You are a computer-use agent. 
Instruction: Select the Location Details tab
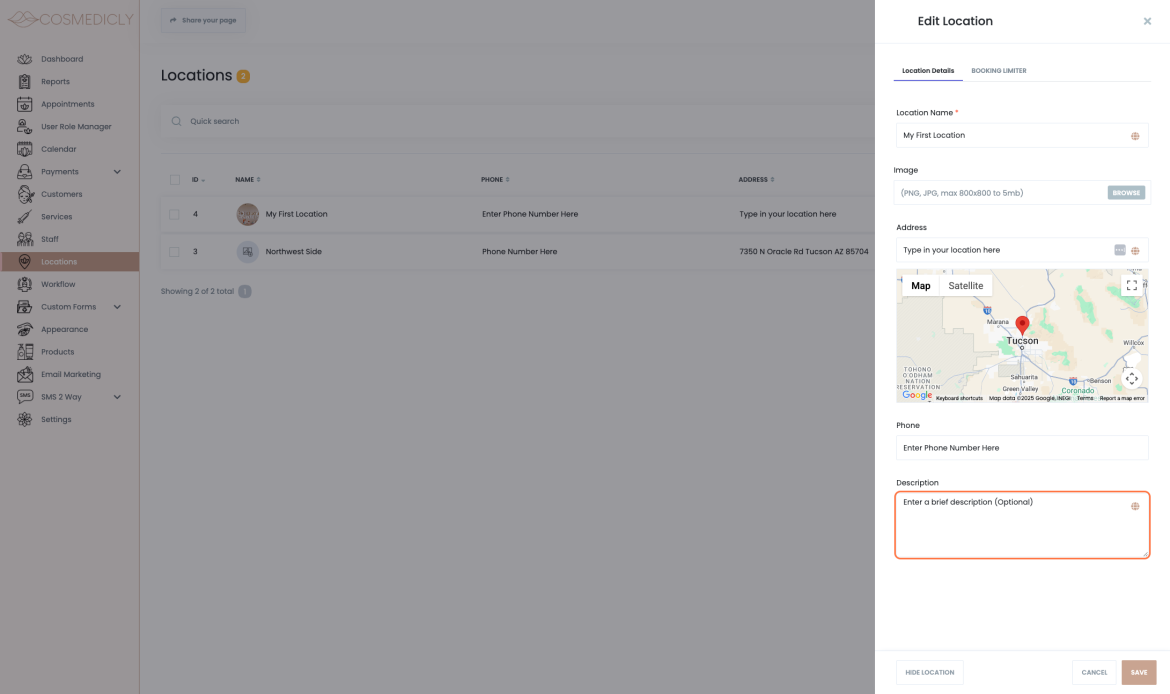pyautogui.click(x=927, y=71)
